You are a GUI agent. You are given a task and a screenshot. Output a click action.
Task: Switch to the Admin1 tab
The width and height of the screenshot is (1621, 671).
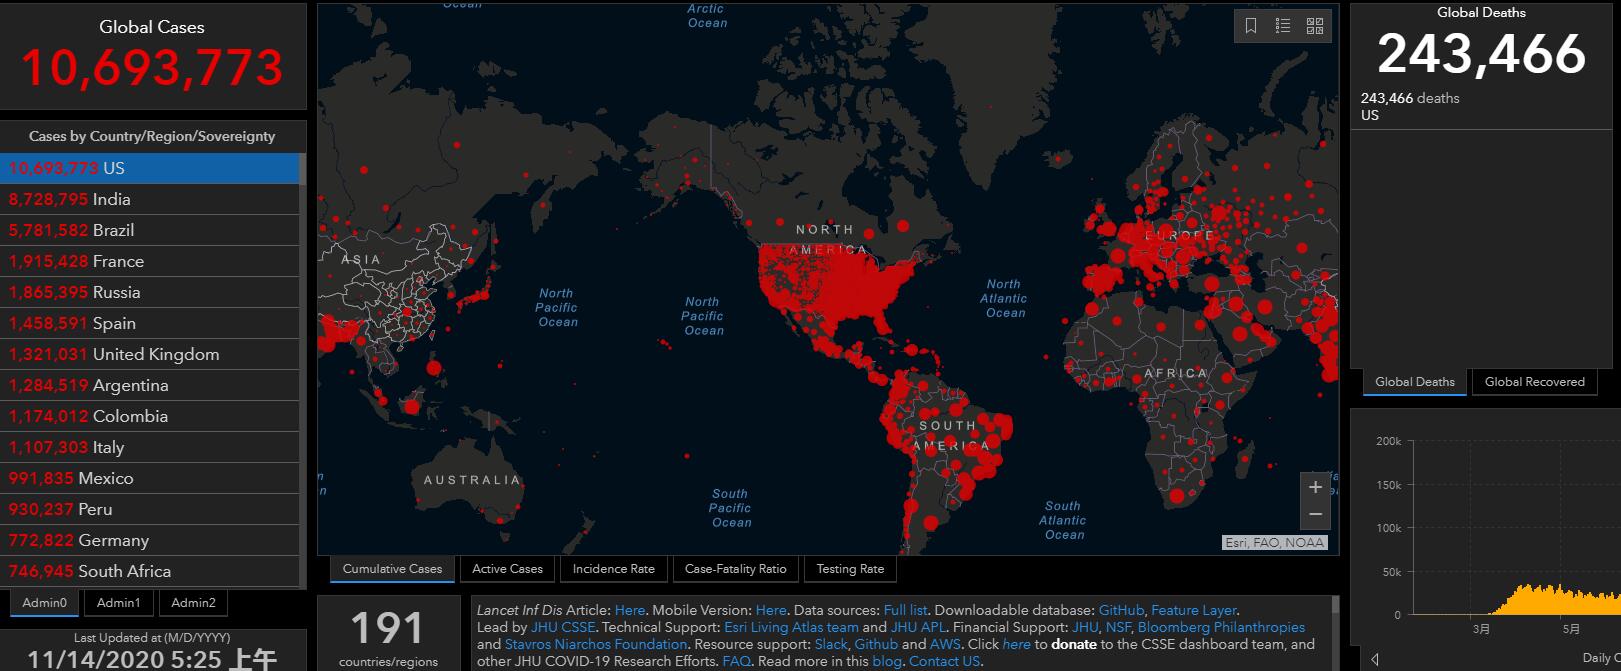coord(118,603)
